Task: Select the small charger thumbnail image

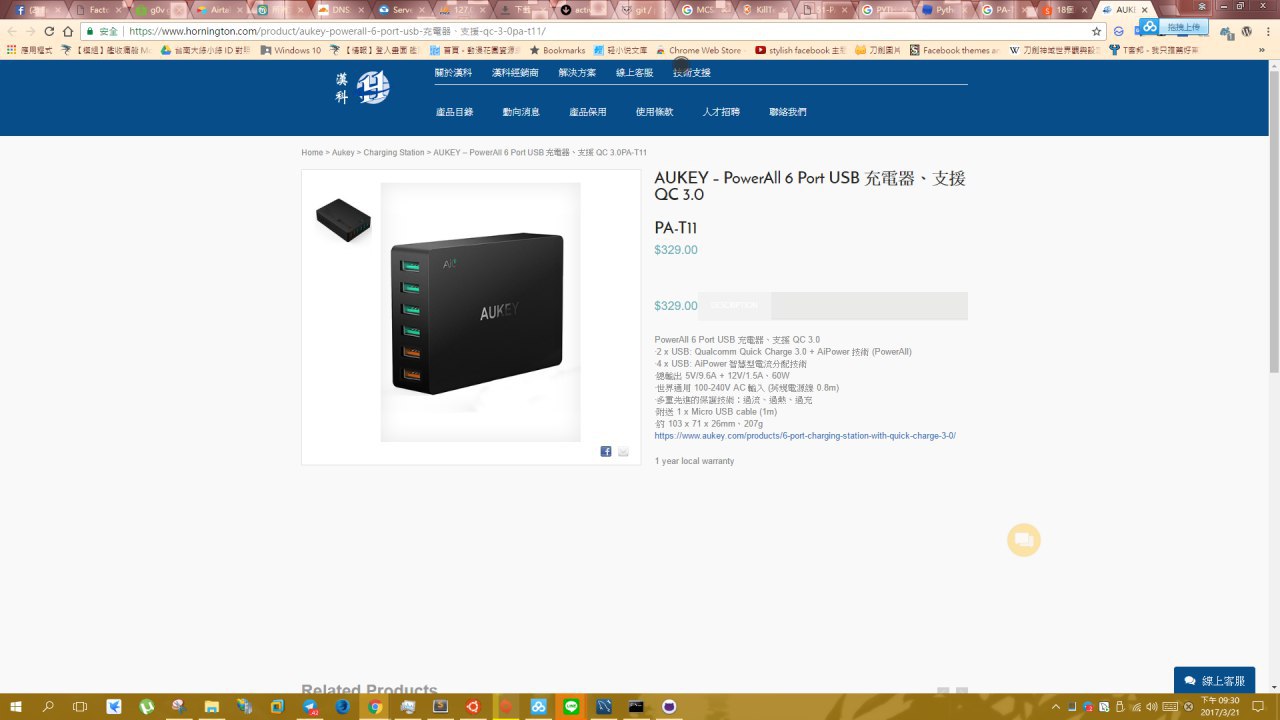Action: (x=343, y=219)
